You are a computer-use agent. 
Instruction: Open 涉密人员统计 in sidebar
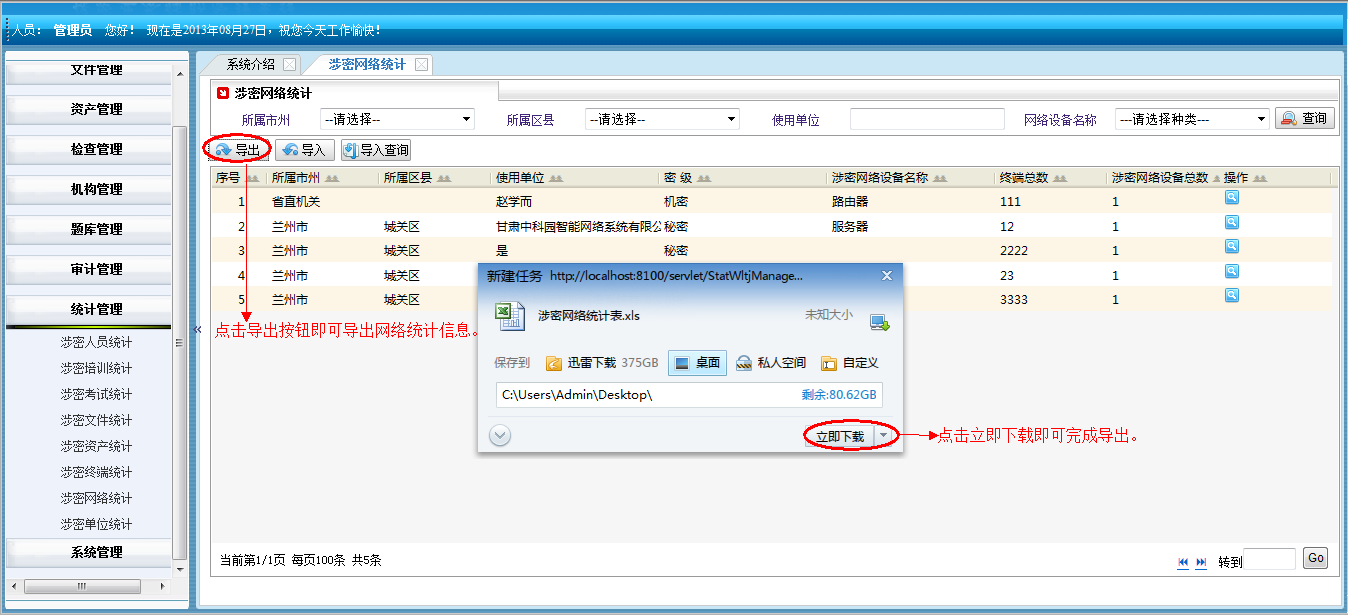click(x=96, y=342)
